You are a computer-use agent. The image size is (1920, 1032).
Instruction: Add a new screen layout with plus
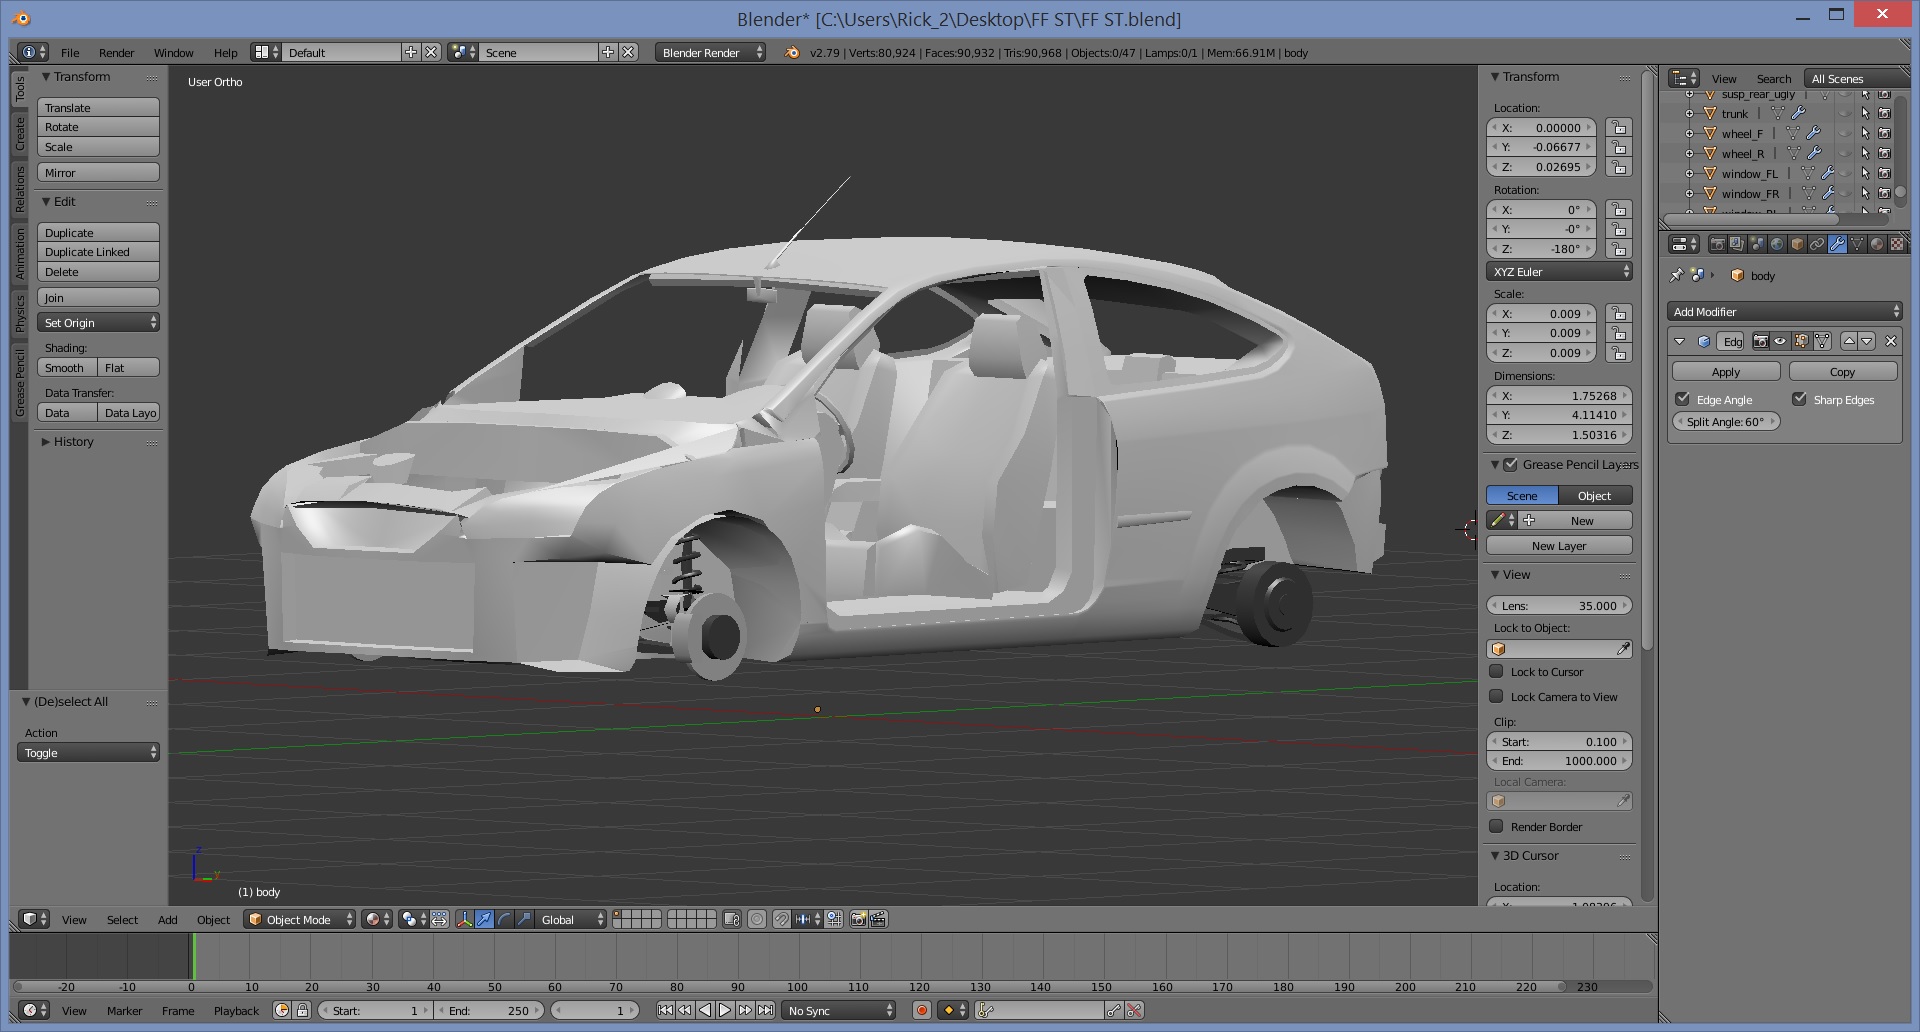click(x=411, y=52)
